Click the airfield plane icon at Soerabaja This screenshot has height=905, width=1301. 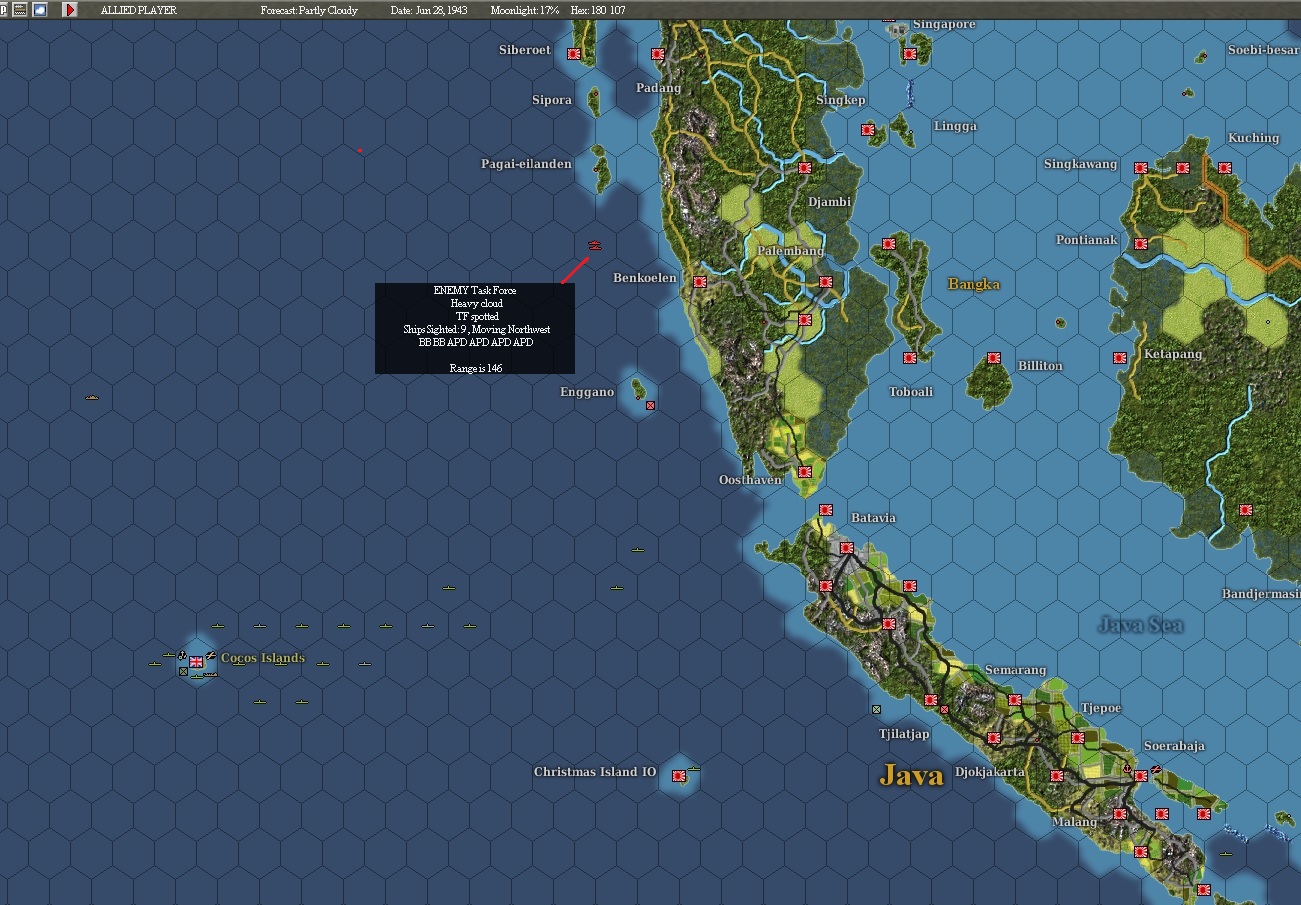coord(1155,770)
